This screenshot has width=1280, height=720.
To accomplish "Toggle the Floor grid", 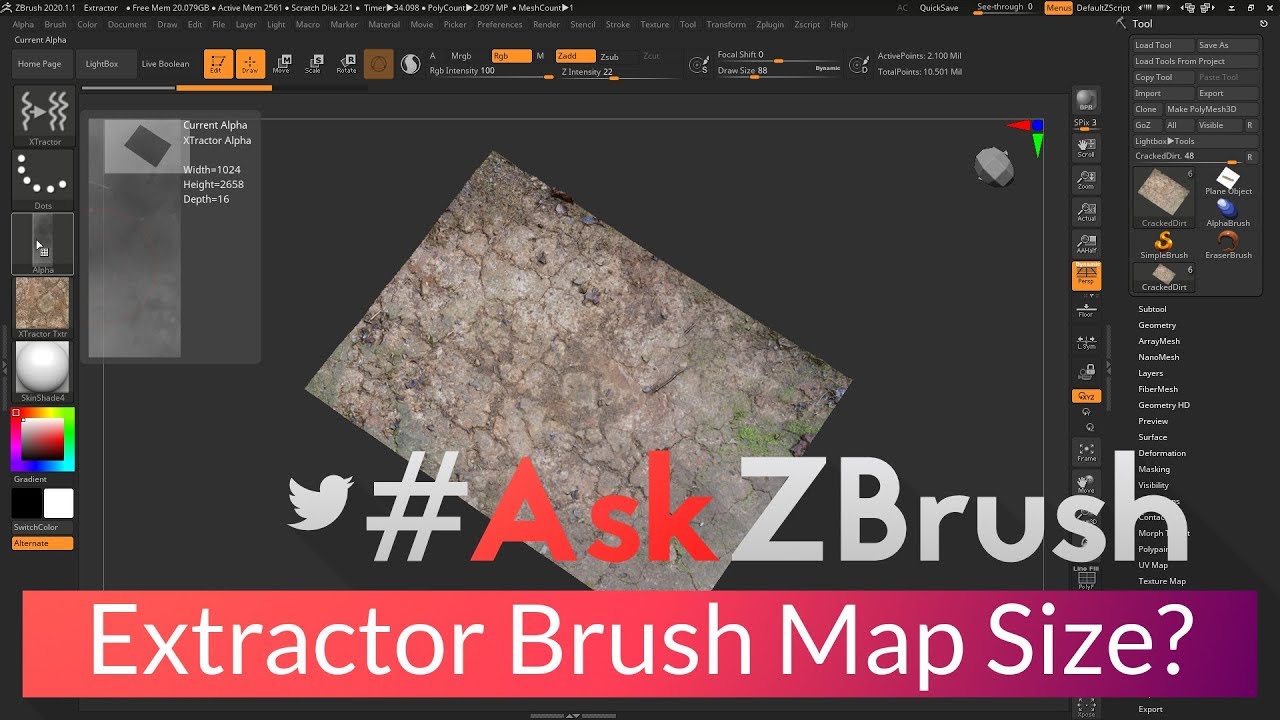I will click(1086, 308).
